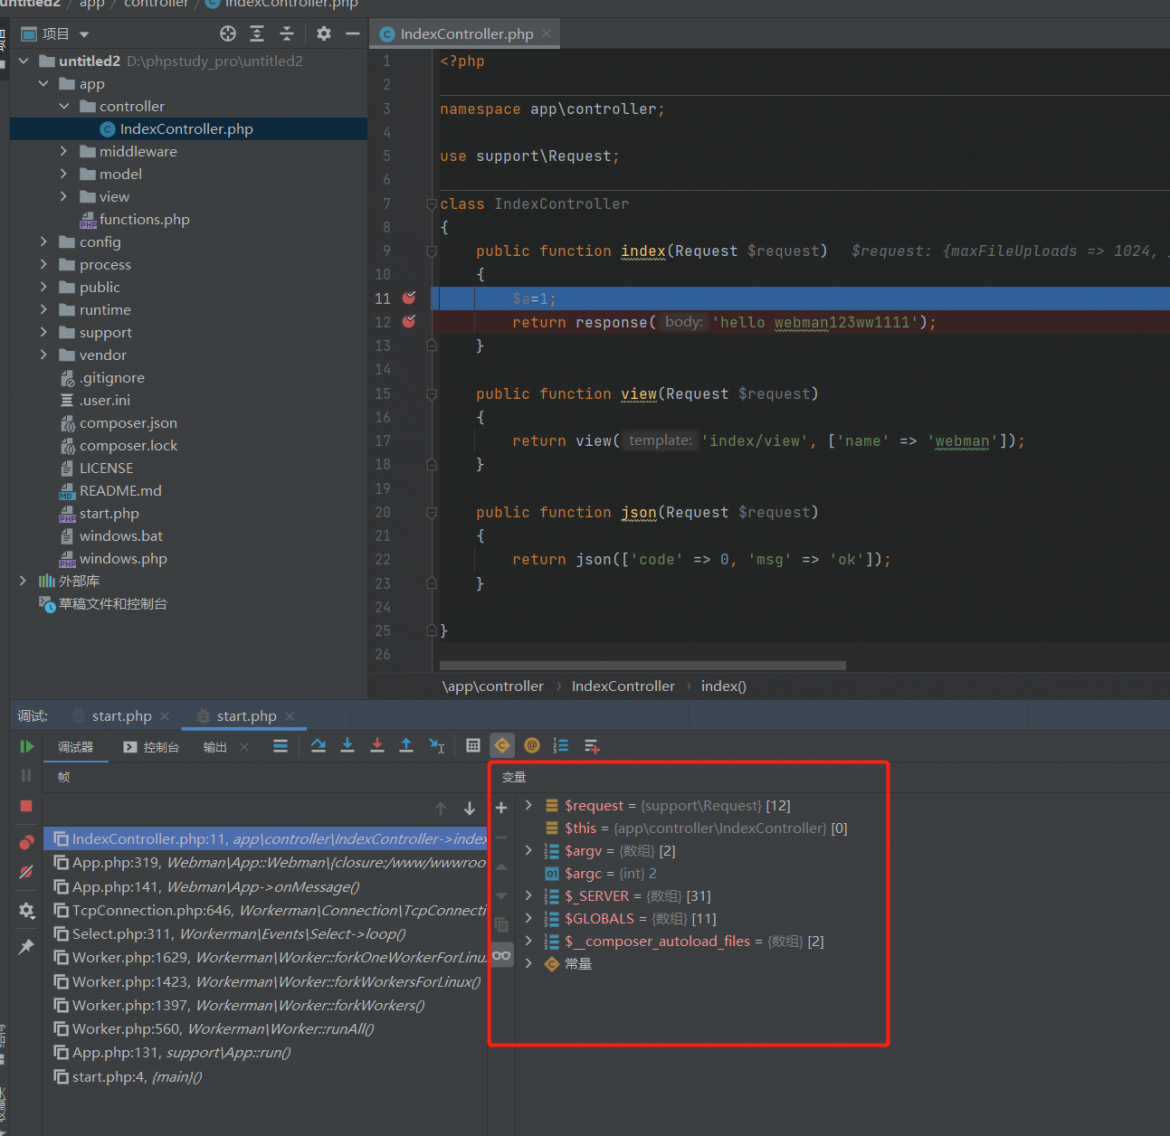The image size is (1170, 1136).
Task: Open the project panel settings gear icon
Action: (x=322, y=33)
